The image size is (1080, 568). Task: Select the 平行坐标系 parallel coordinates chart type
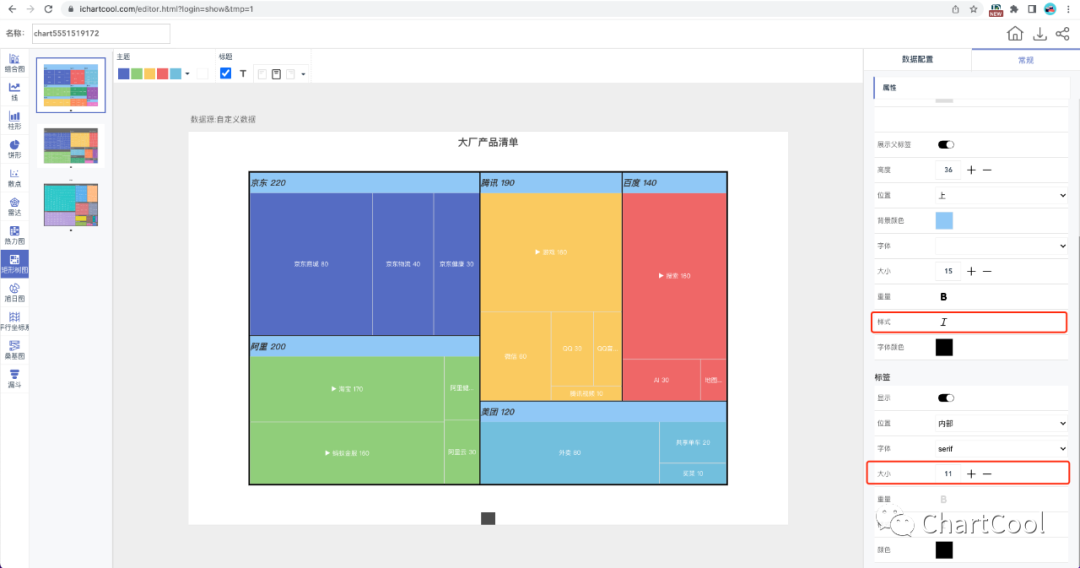click(x=14, y=321)
